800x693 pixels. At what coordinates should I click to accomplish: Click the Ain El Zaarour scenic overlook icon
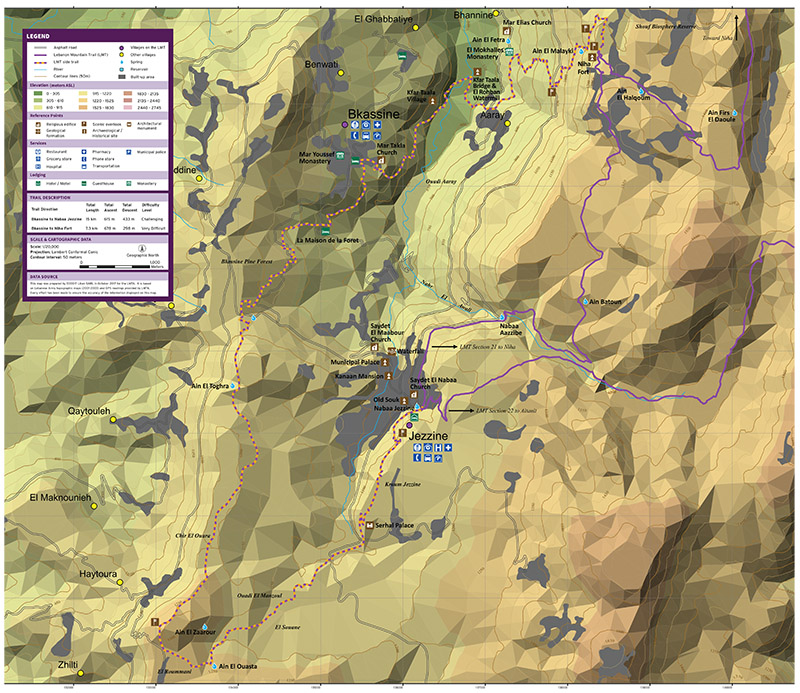pyautogui.click(x=155, y=621)
